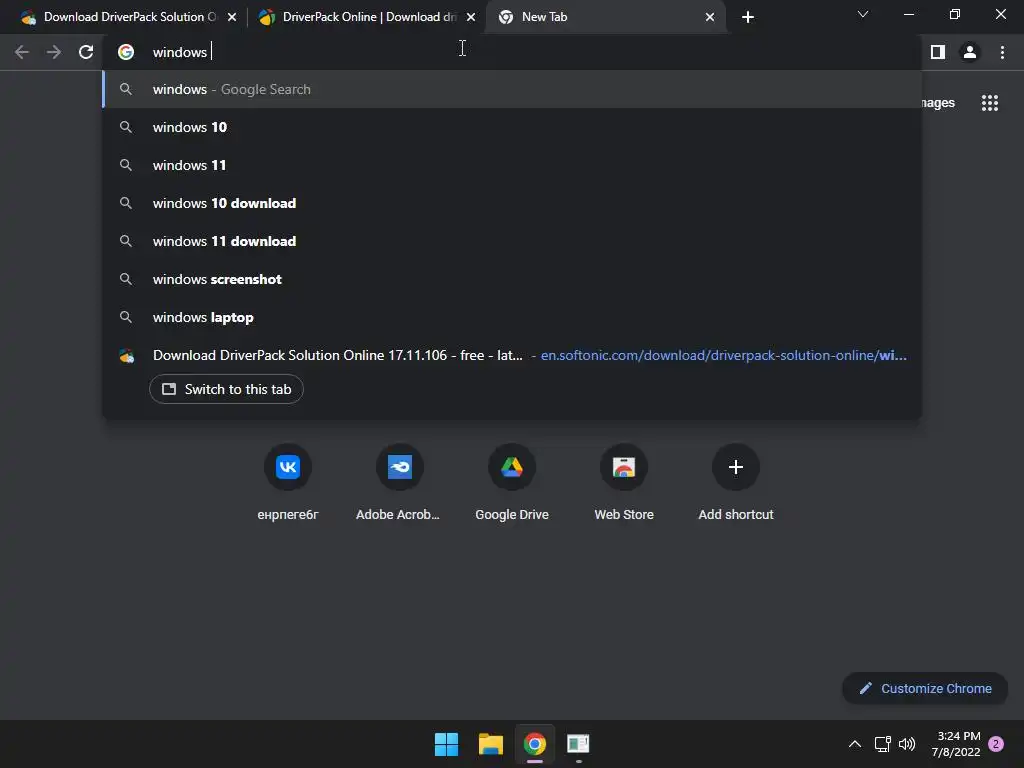
Task: Open File Explorer from the taskbar
Action: (490, 744)
